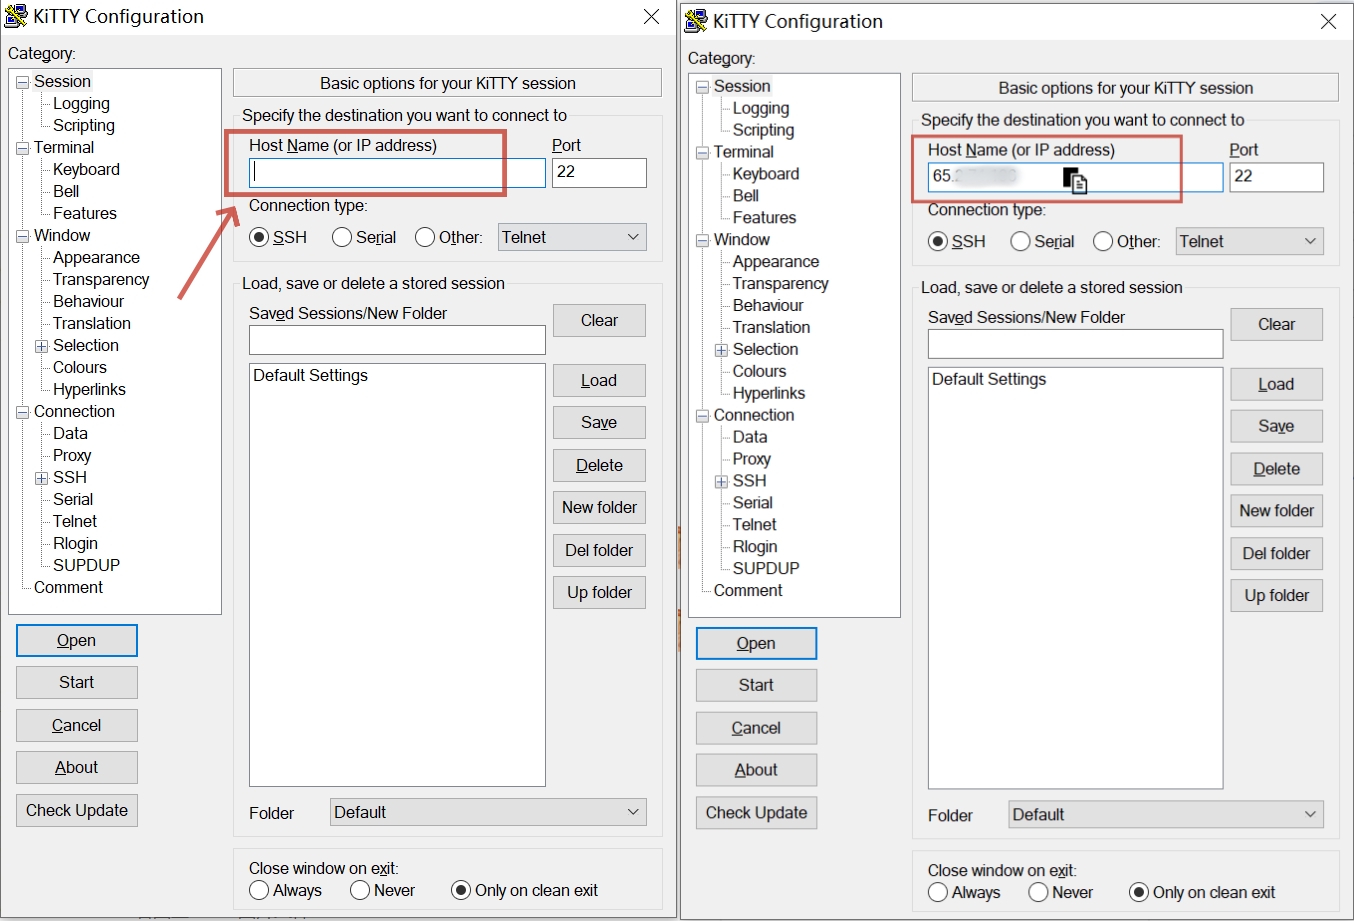Click About button in right window
Screen dimensions: 1354x921
(756, 770)
